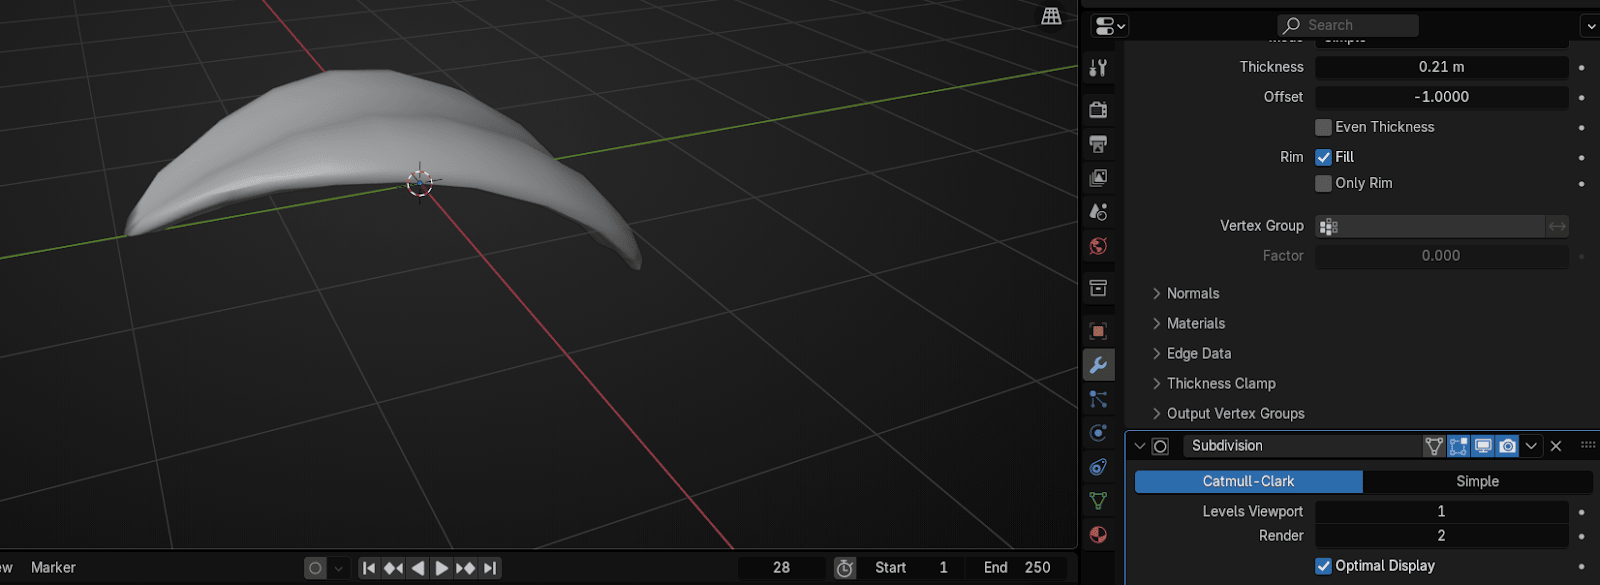Uncheck the Rim Fill checkbox
This screenshot has height=585, width=1600.
click(1324, 157)
